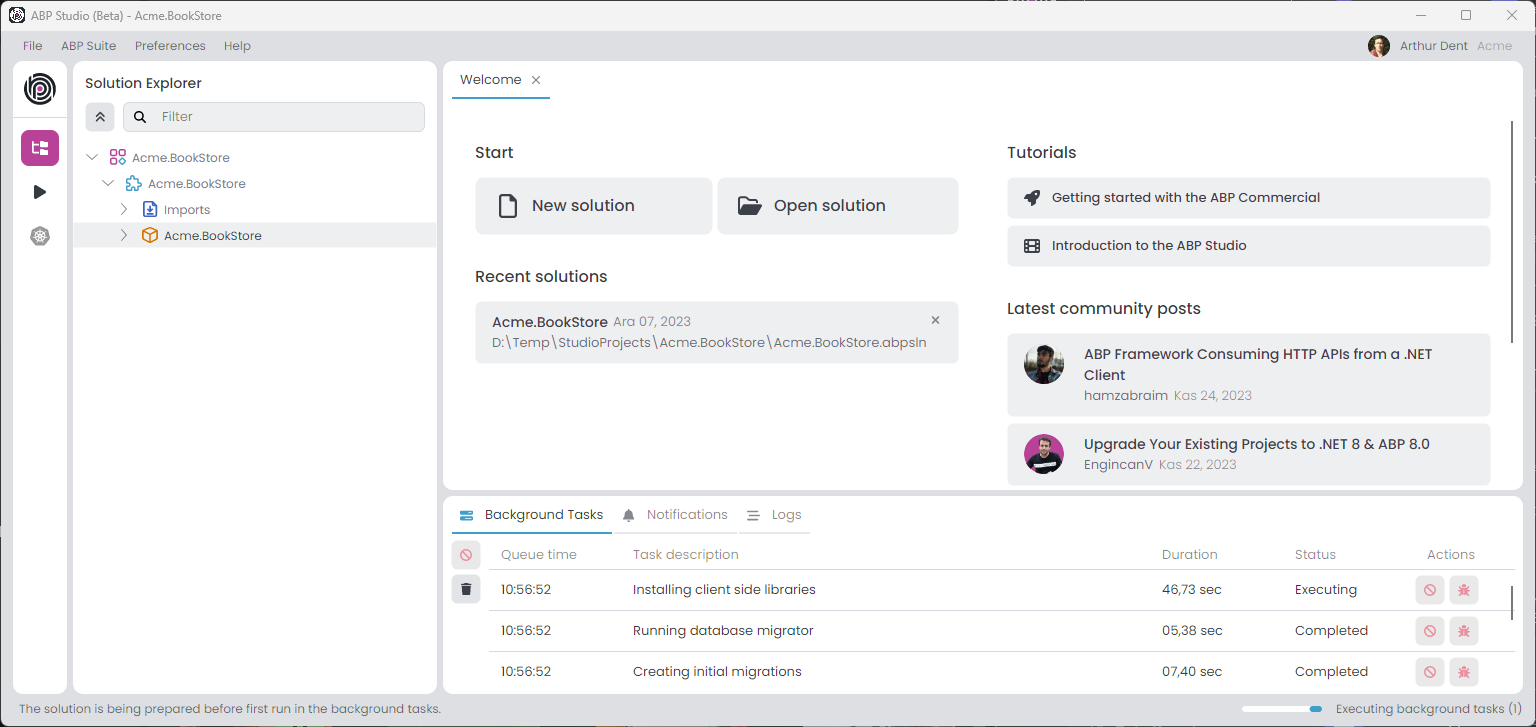This screenshot has width=1536, height=727.
Task: Cancel all tasks icon above trash button
Action: coord(465,555)
